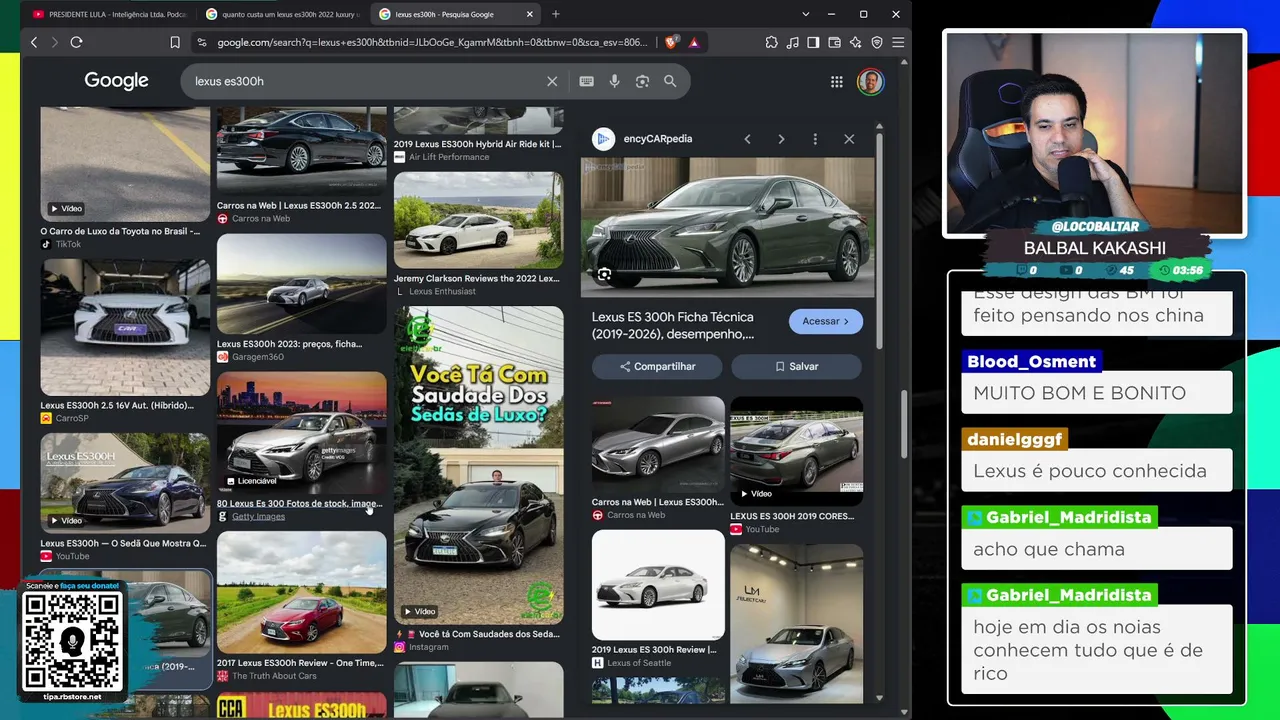Open the 'LEXUS ES300H 2019 CORES' YouTube related video
Screen dimensions: 1280x720
click(796, 450)
